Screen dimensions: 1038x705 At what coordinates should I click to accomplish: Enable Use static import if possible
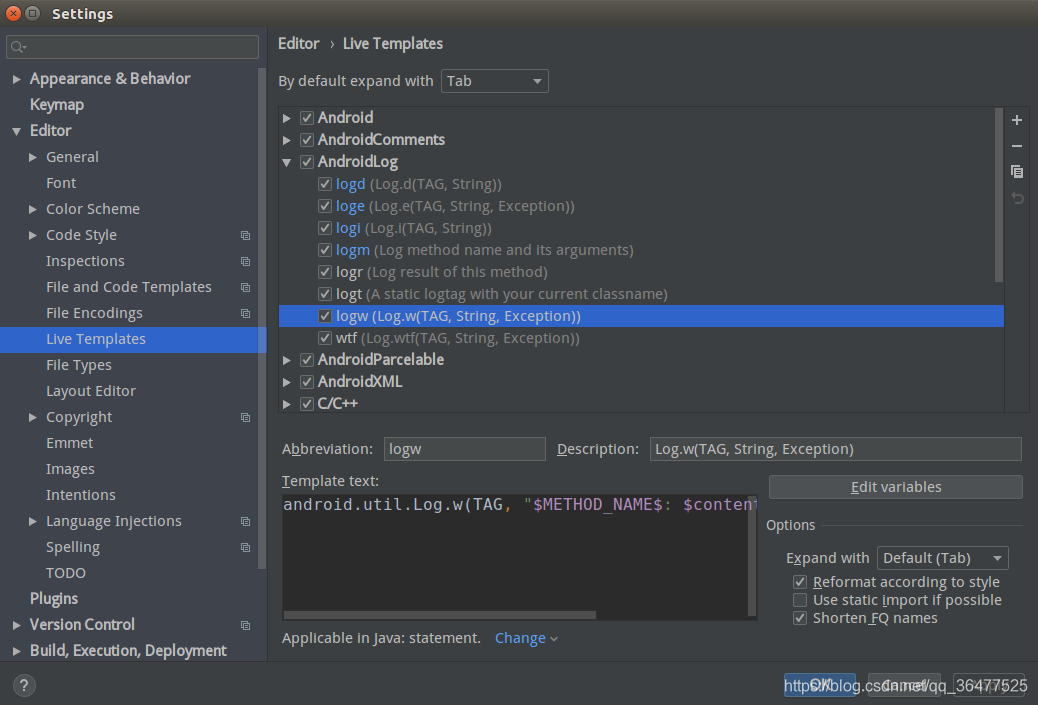[800, 600]
